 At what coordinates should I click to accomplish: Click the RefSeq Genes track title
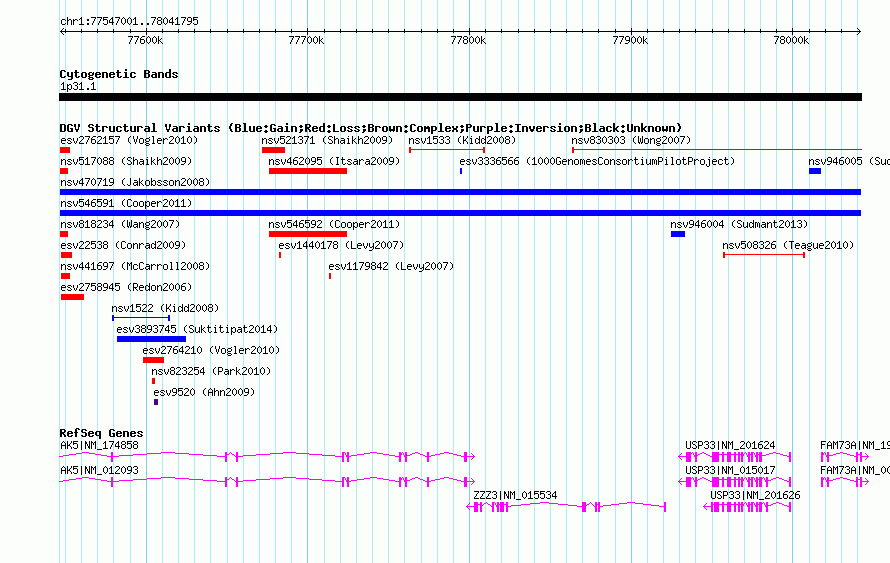pyautogui.click(x=102, y=433)
